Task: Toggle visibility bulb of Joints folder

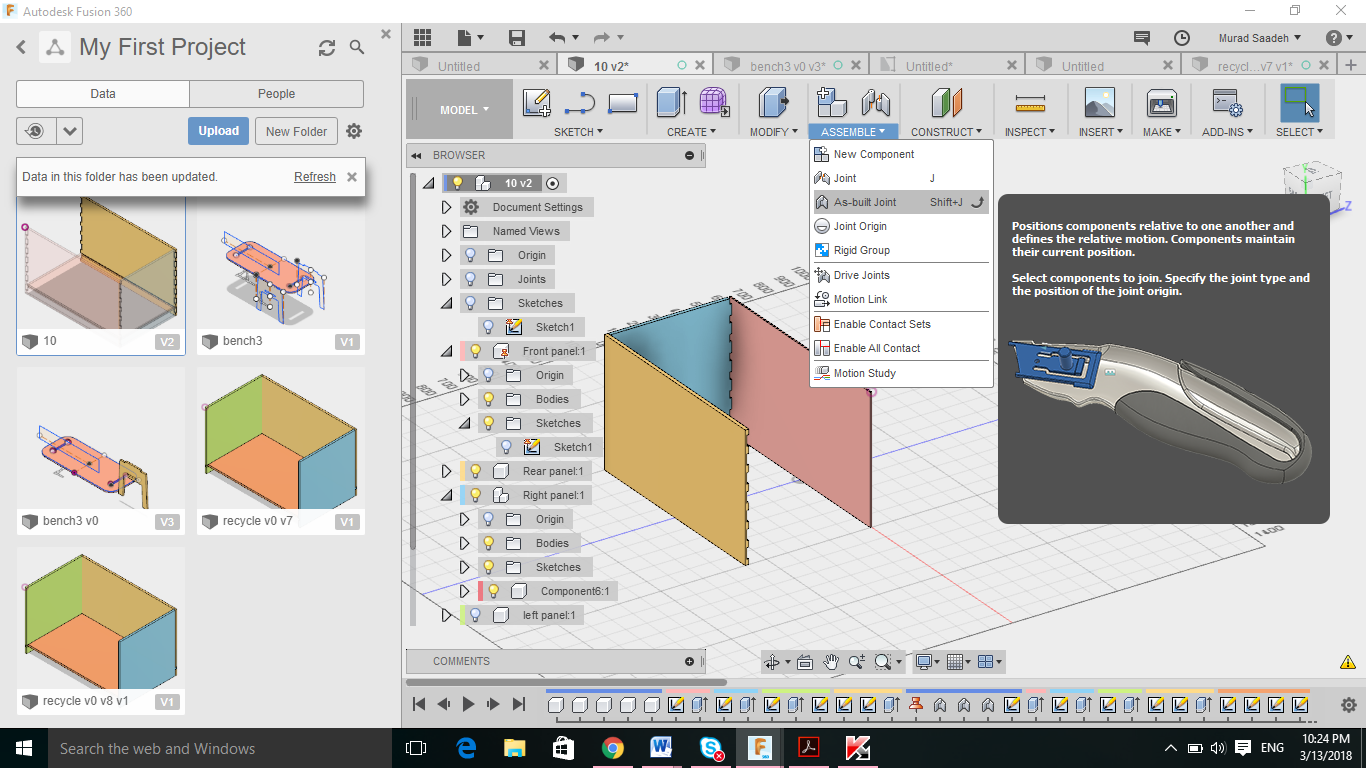Action: (x=470, y=279)
